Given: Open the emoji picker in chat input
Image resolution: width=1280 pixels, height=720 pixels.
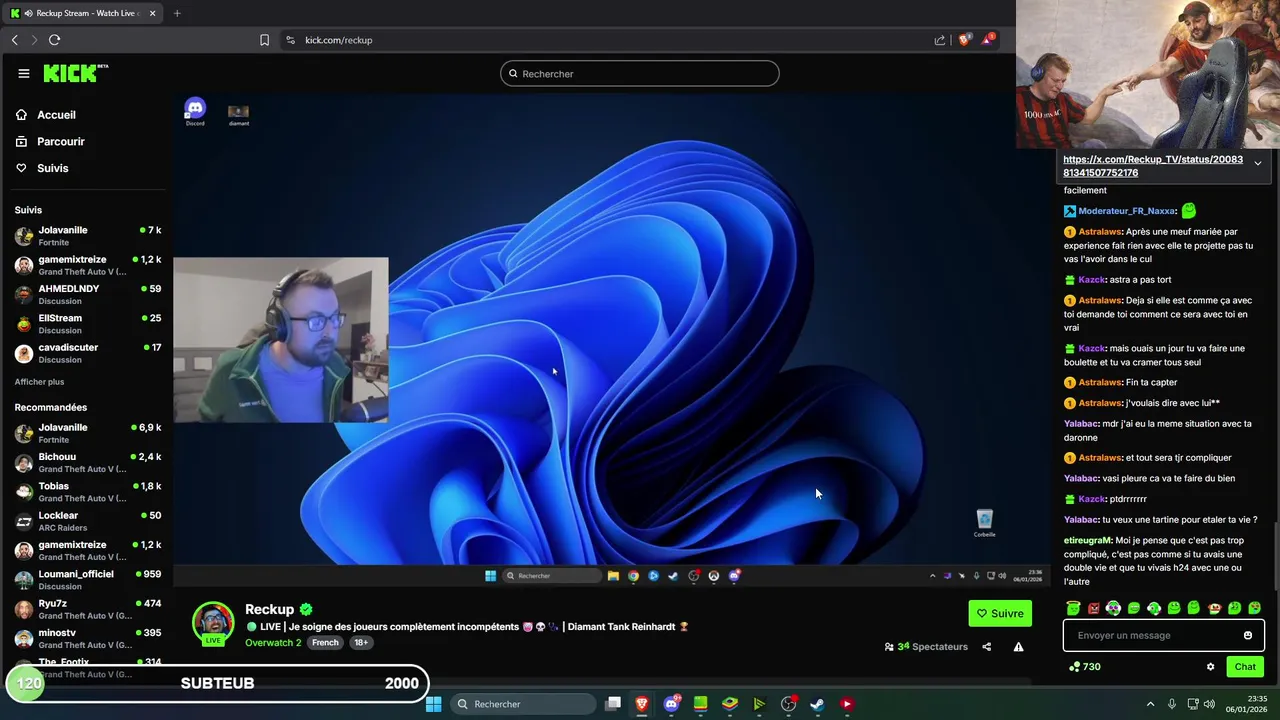Looking at the screenshot, I should coord(1248,635).
